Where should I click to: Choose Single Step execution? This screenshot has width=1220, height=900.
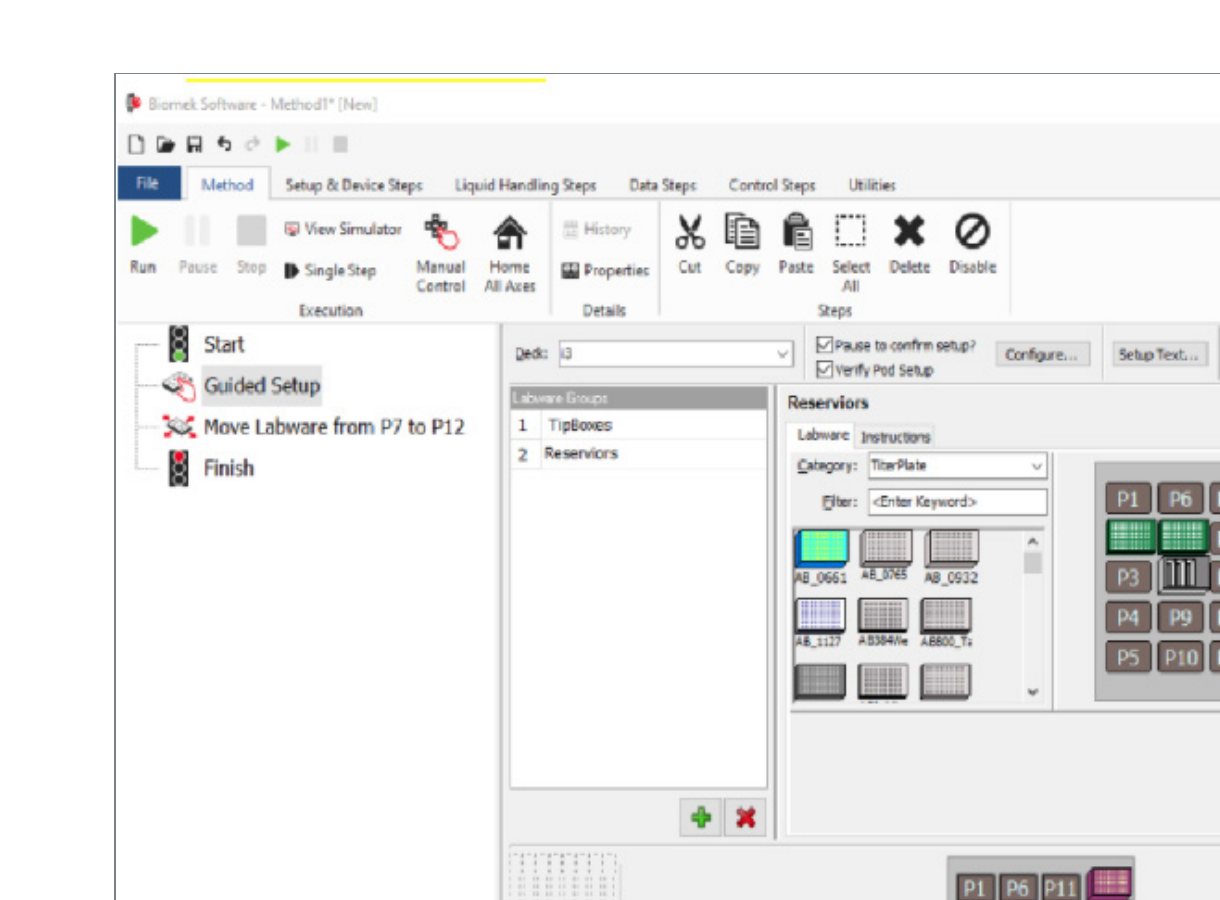coord(330,270)
